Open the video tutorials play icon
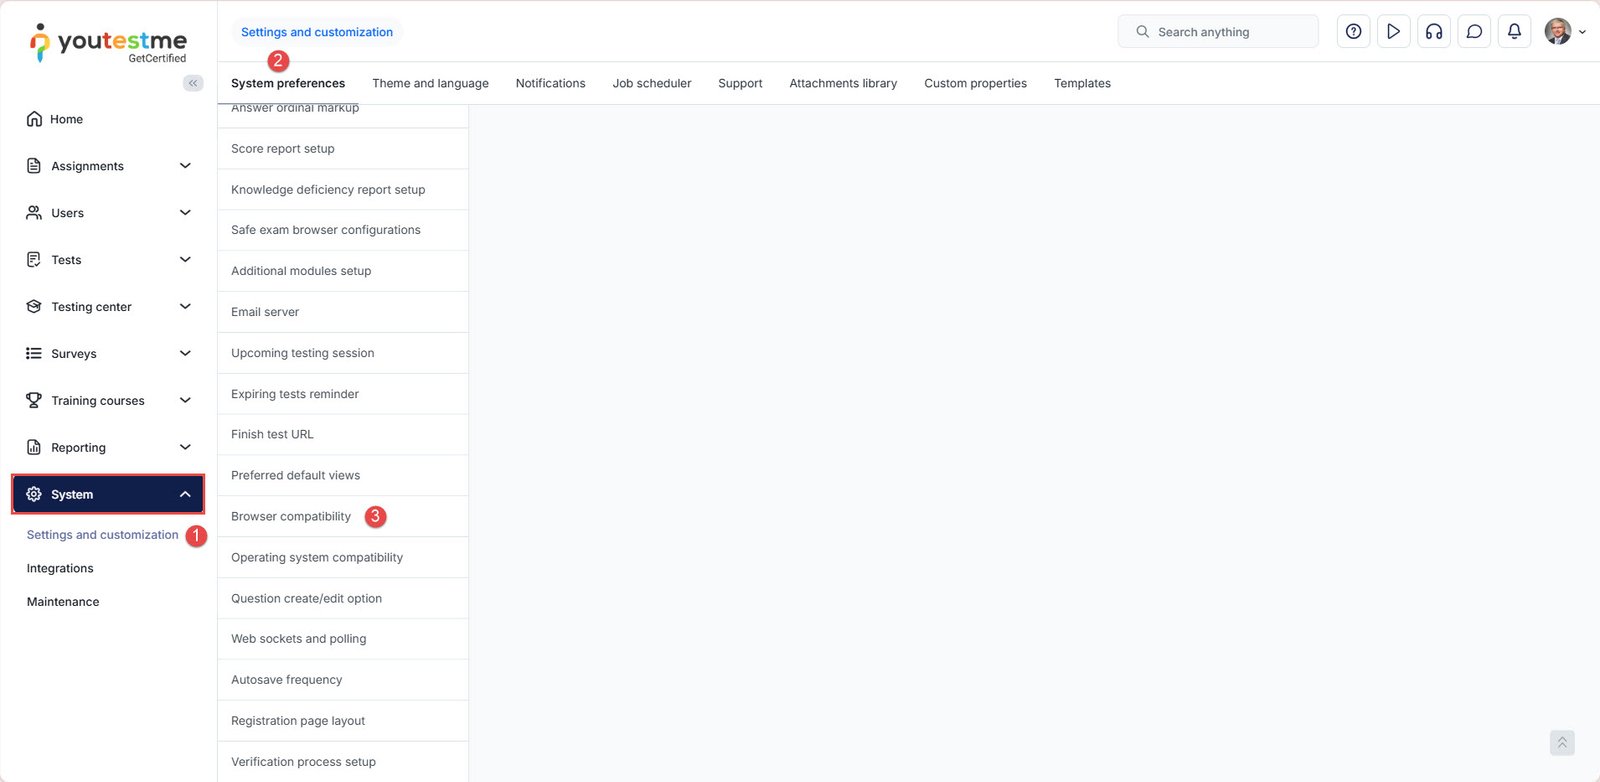The width and height of the screenshot is (1600, 782). 1393,32
